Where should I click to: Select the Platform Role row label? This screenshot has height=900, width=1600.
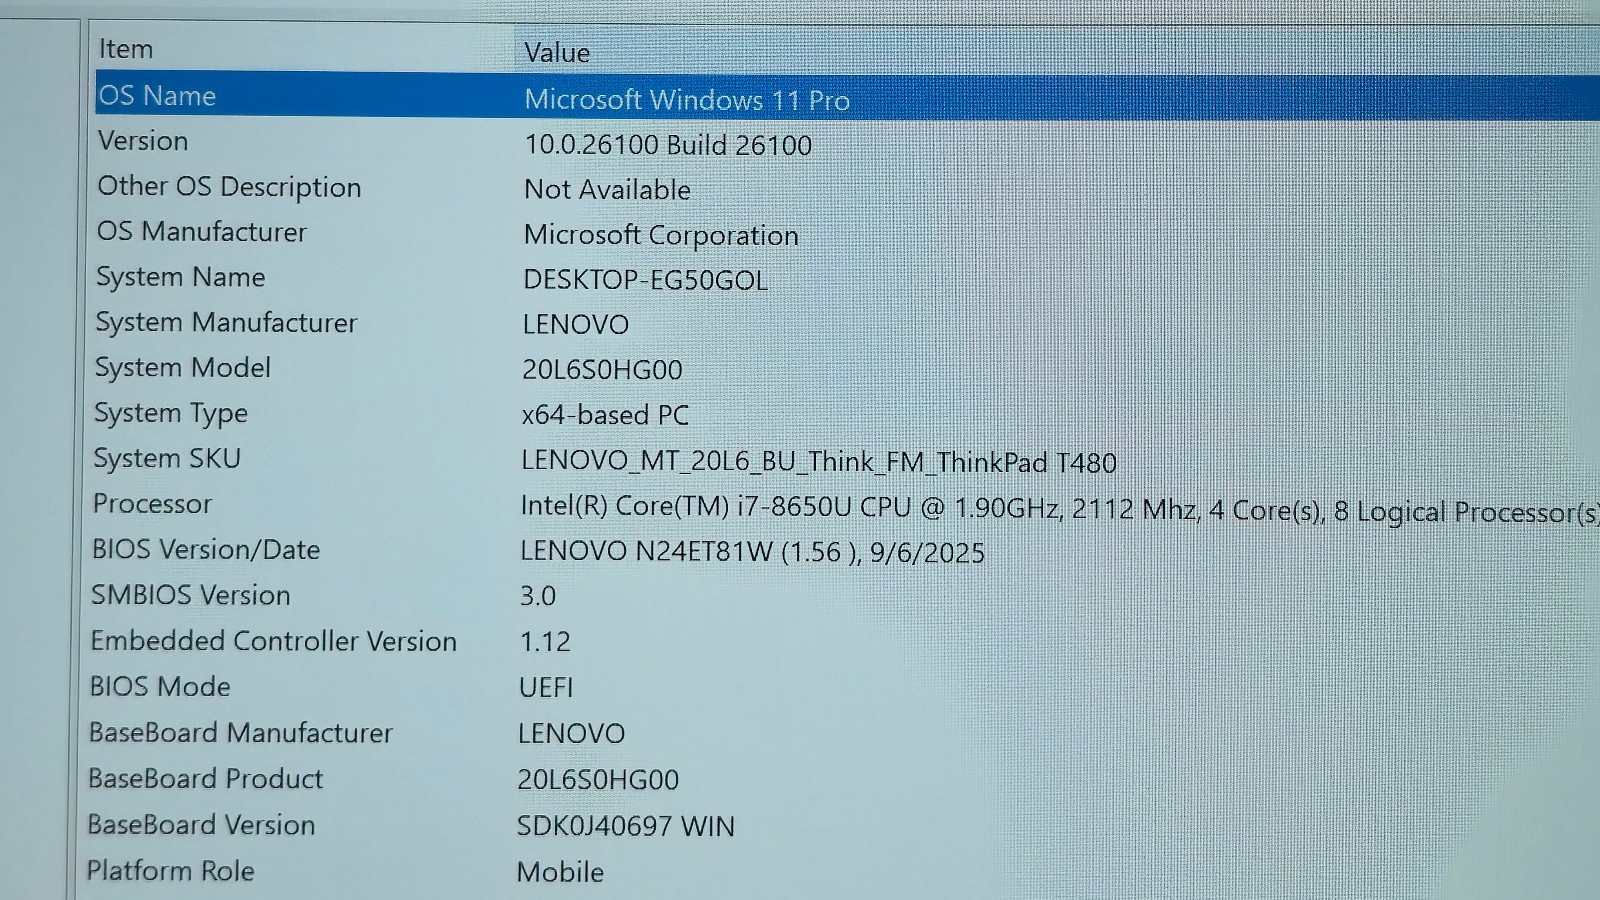point(171,871)
